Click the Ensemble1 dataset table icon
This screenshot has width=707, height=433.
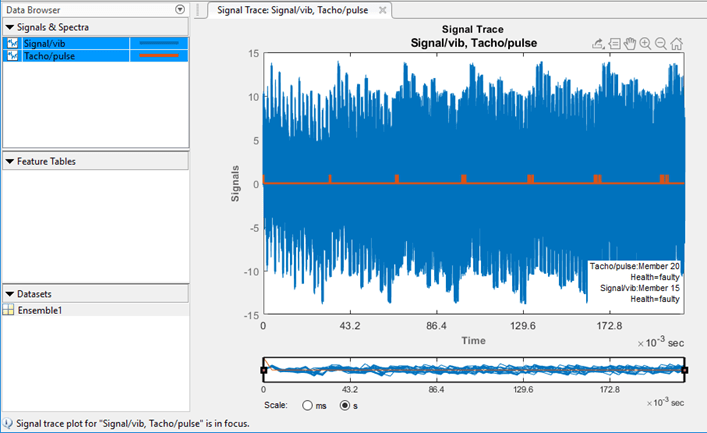point(8,310)
